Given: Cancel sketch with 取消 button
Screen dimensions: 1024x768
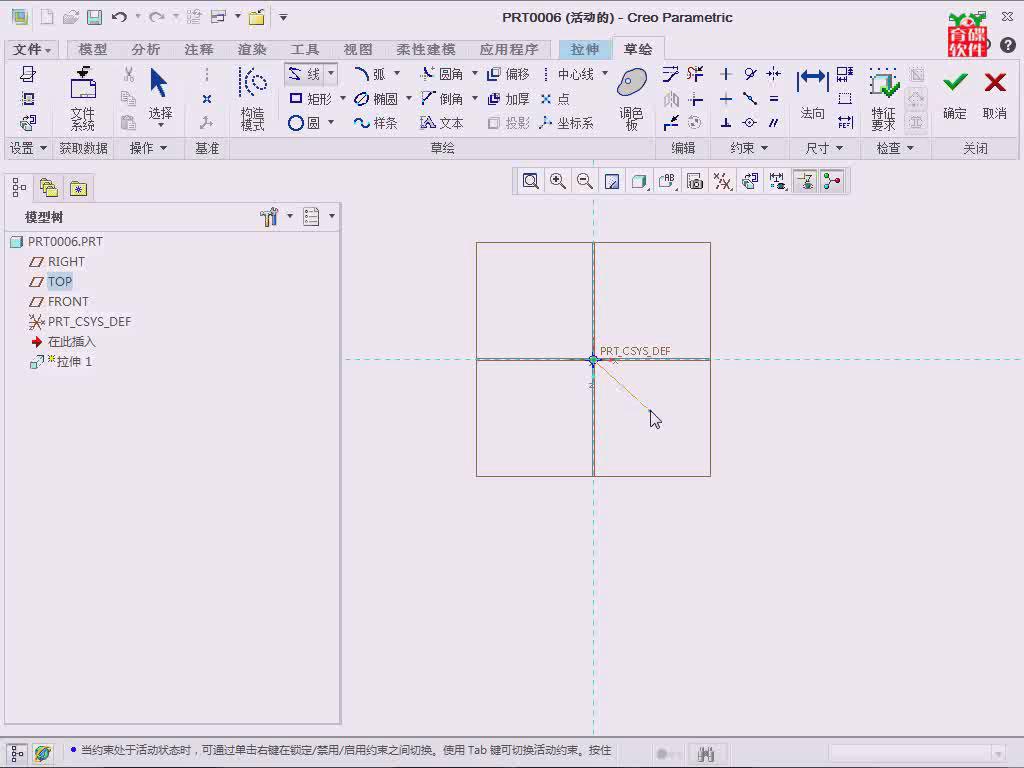Looking at the screenshot, I should (x=995, y=95).
